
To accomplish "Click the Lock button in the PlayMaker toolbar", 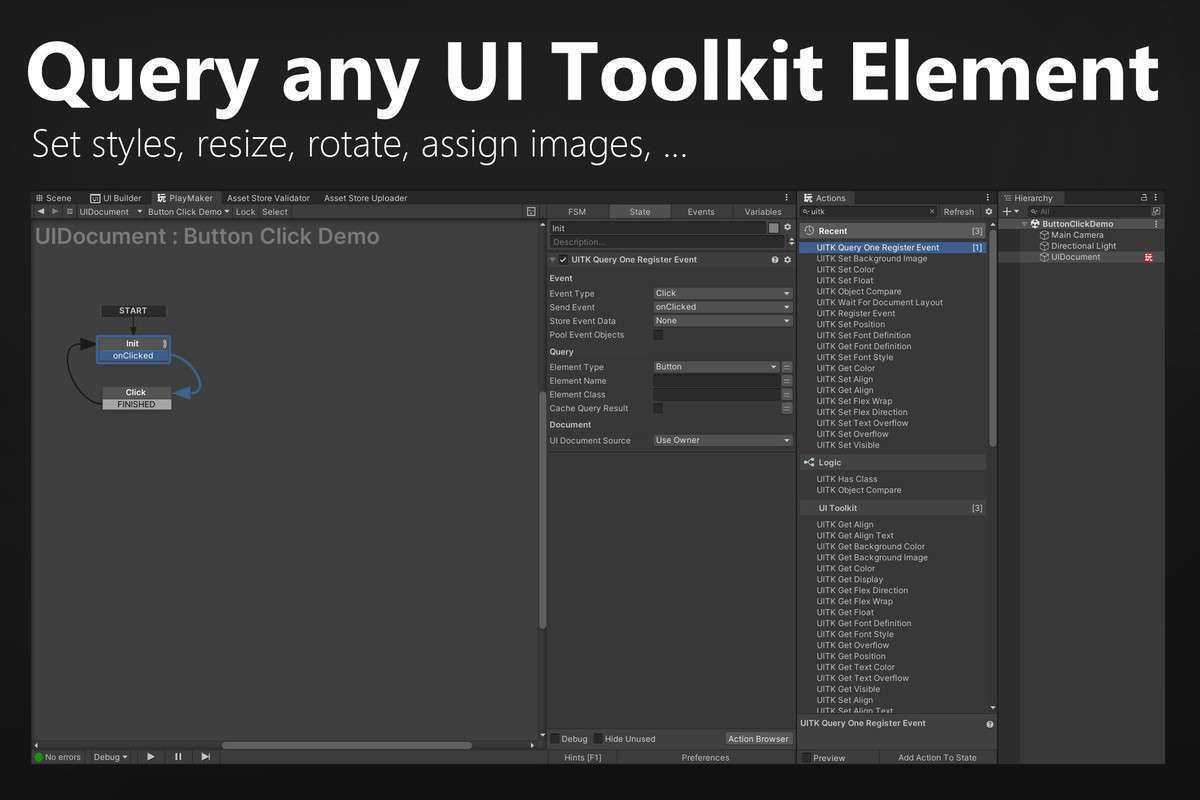I will (x=245, y=212).
